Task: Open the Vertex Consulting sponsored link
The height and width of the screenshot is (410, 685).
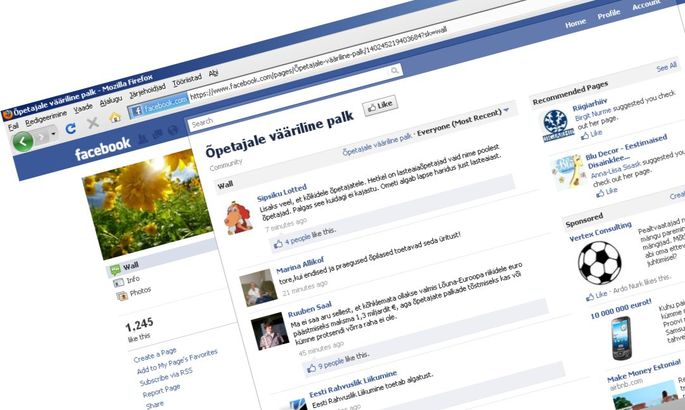Action: pyautogui.click(x=600, y=231)
